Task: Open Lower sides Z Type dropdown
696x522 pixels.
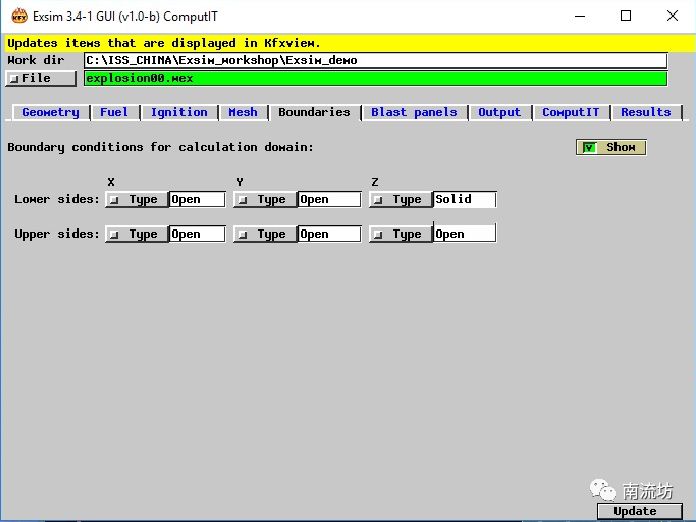Action: tap(400, 199)
